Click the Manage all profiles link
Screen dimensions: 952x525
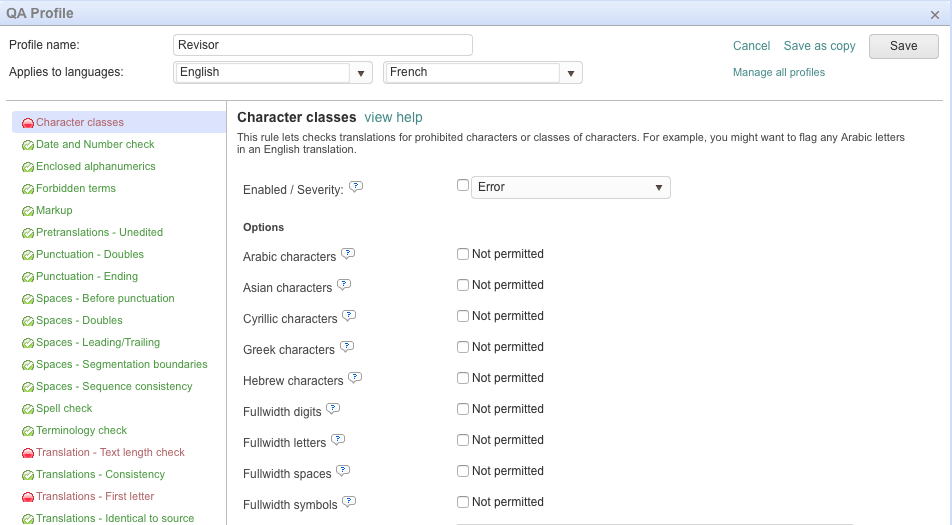779,72
